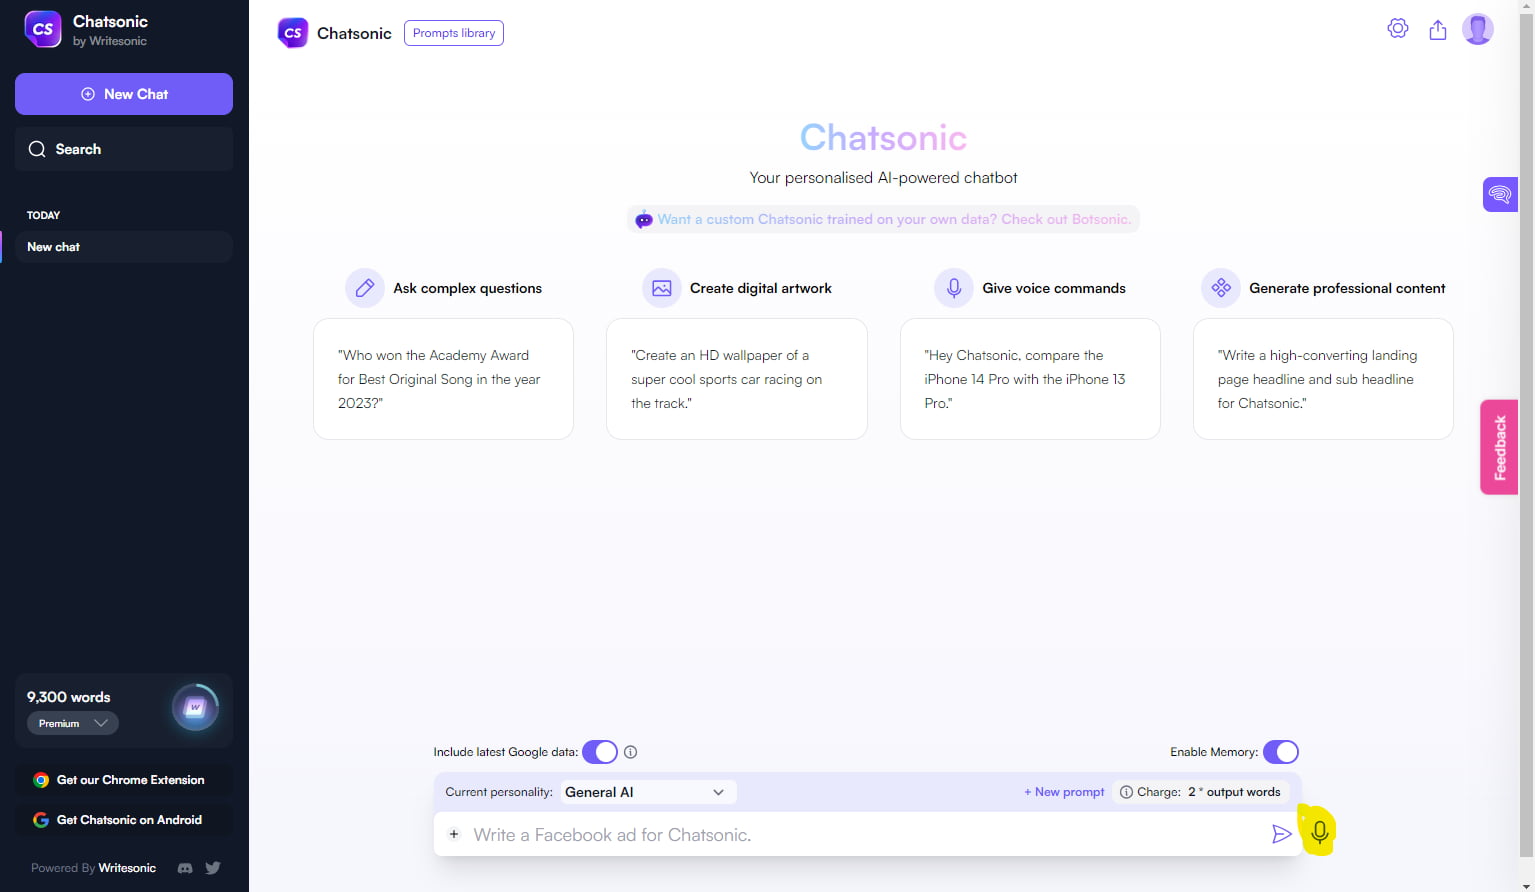Toggle Include latest Google data off

tap(599, 751)
